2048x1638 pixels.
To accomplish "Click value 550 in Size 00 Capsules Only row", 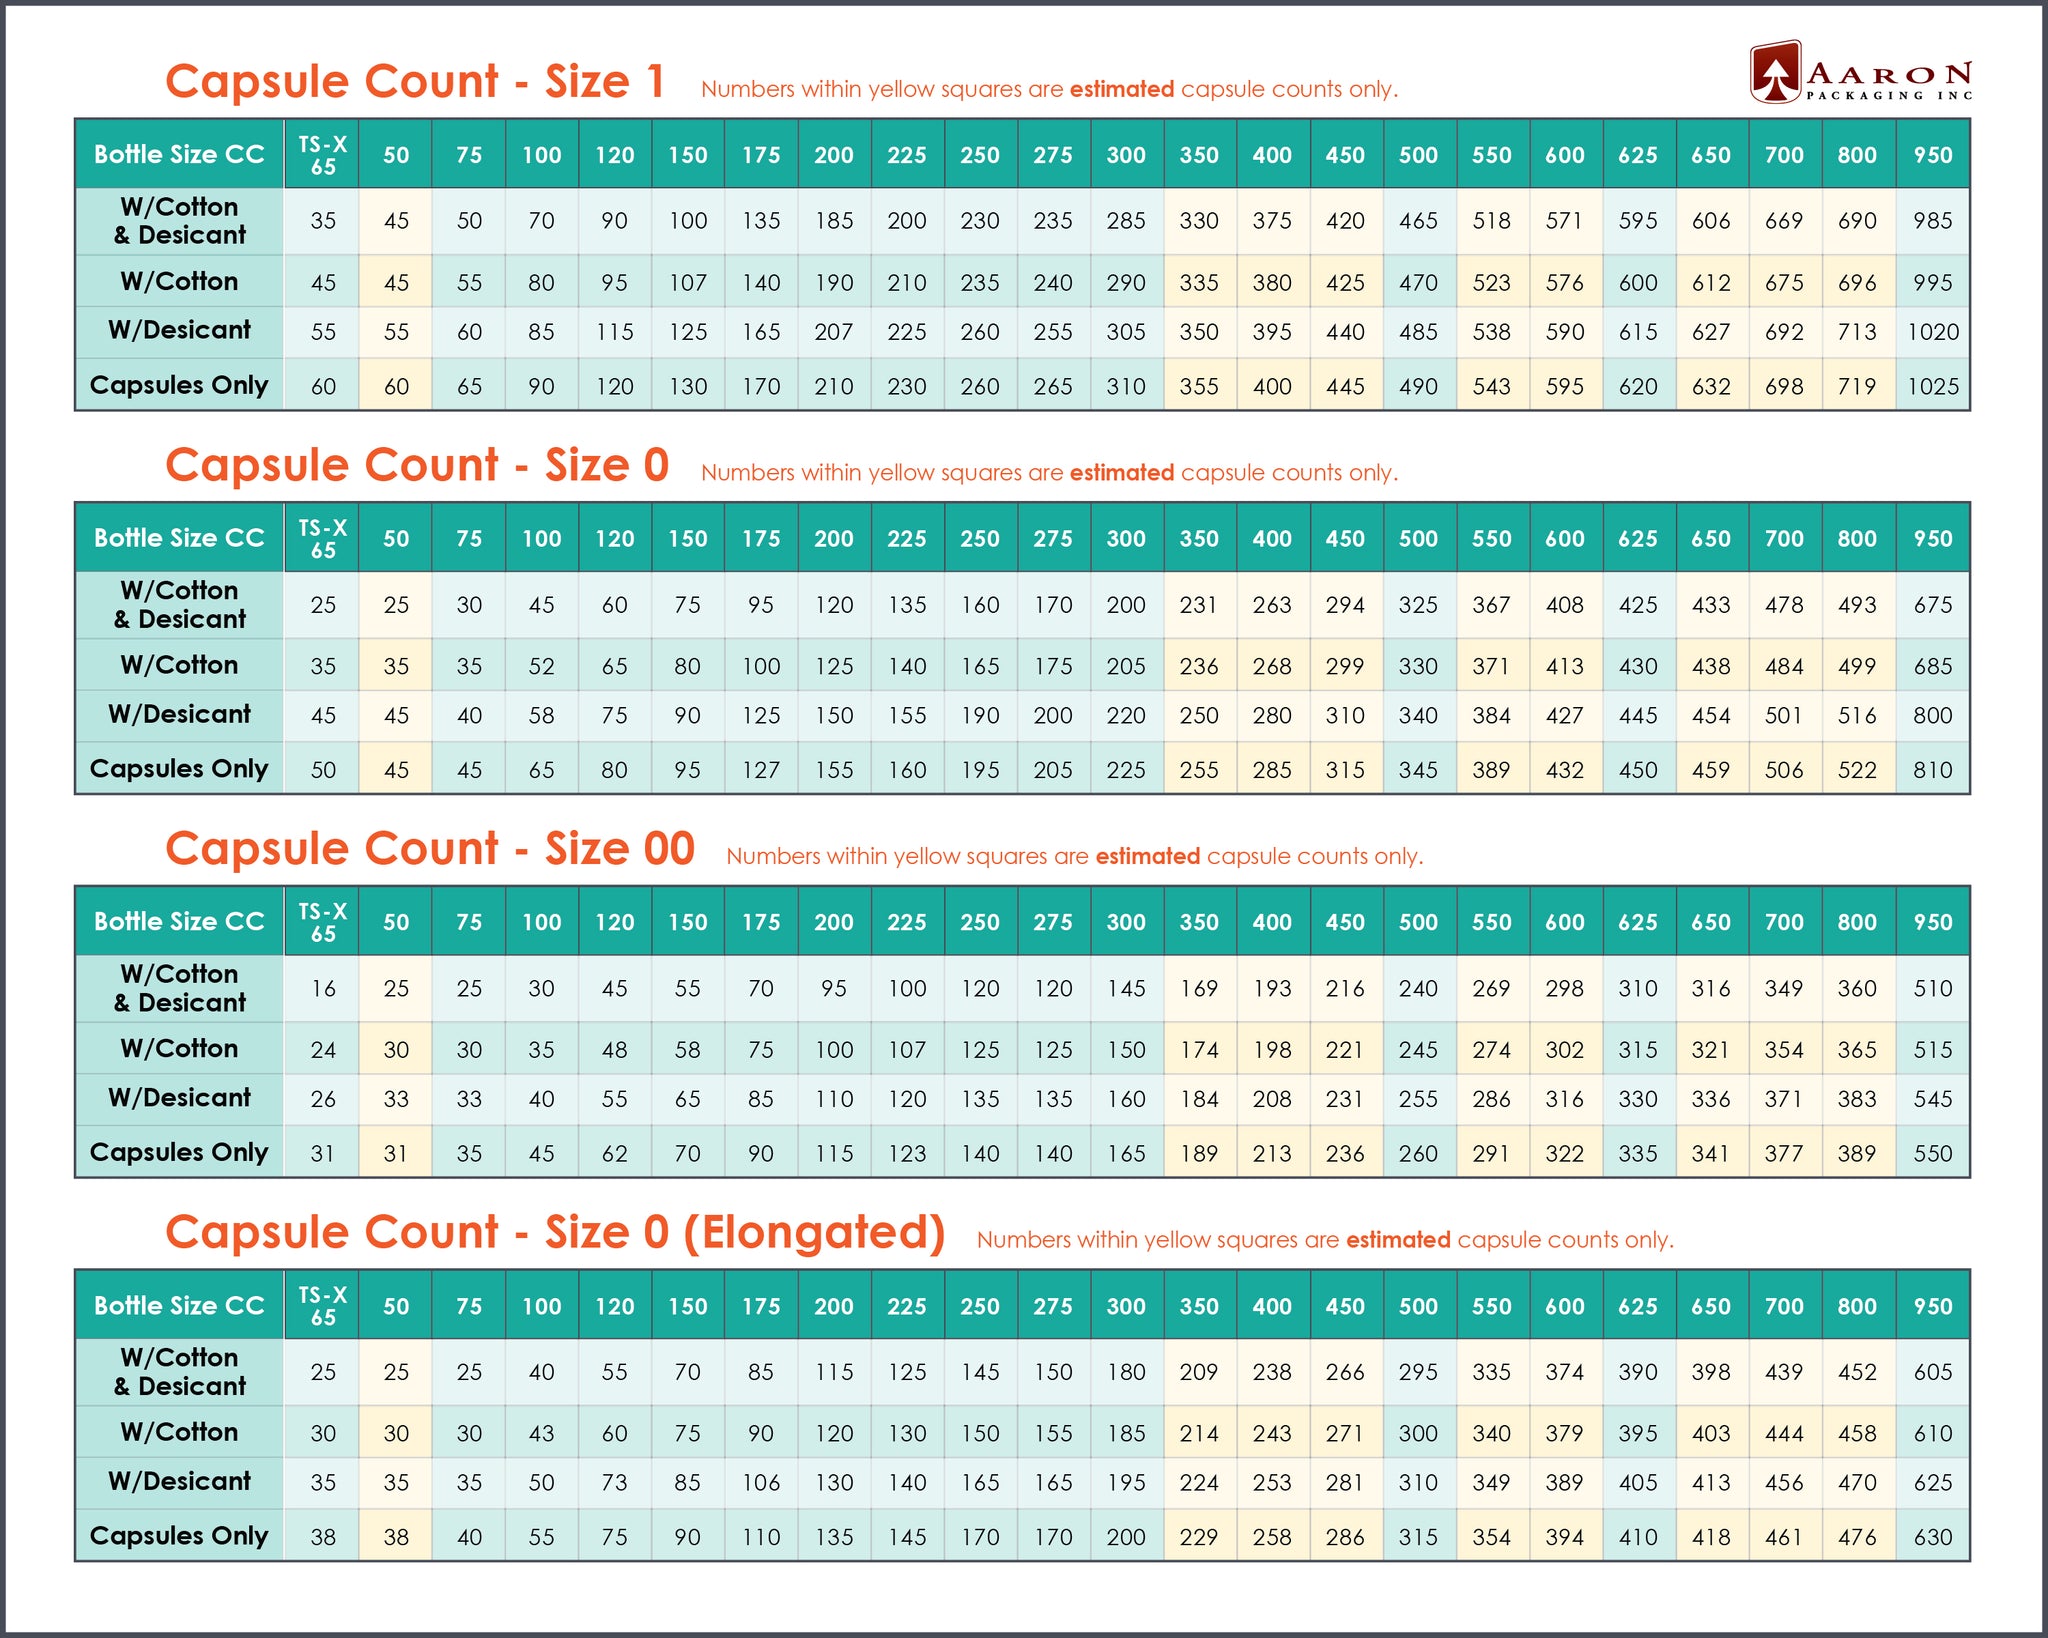I will (1933, 1154).
